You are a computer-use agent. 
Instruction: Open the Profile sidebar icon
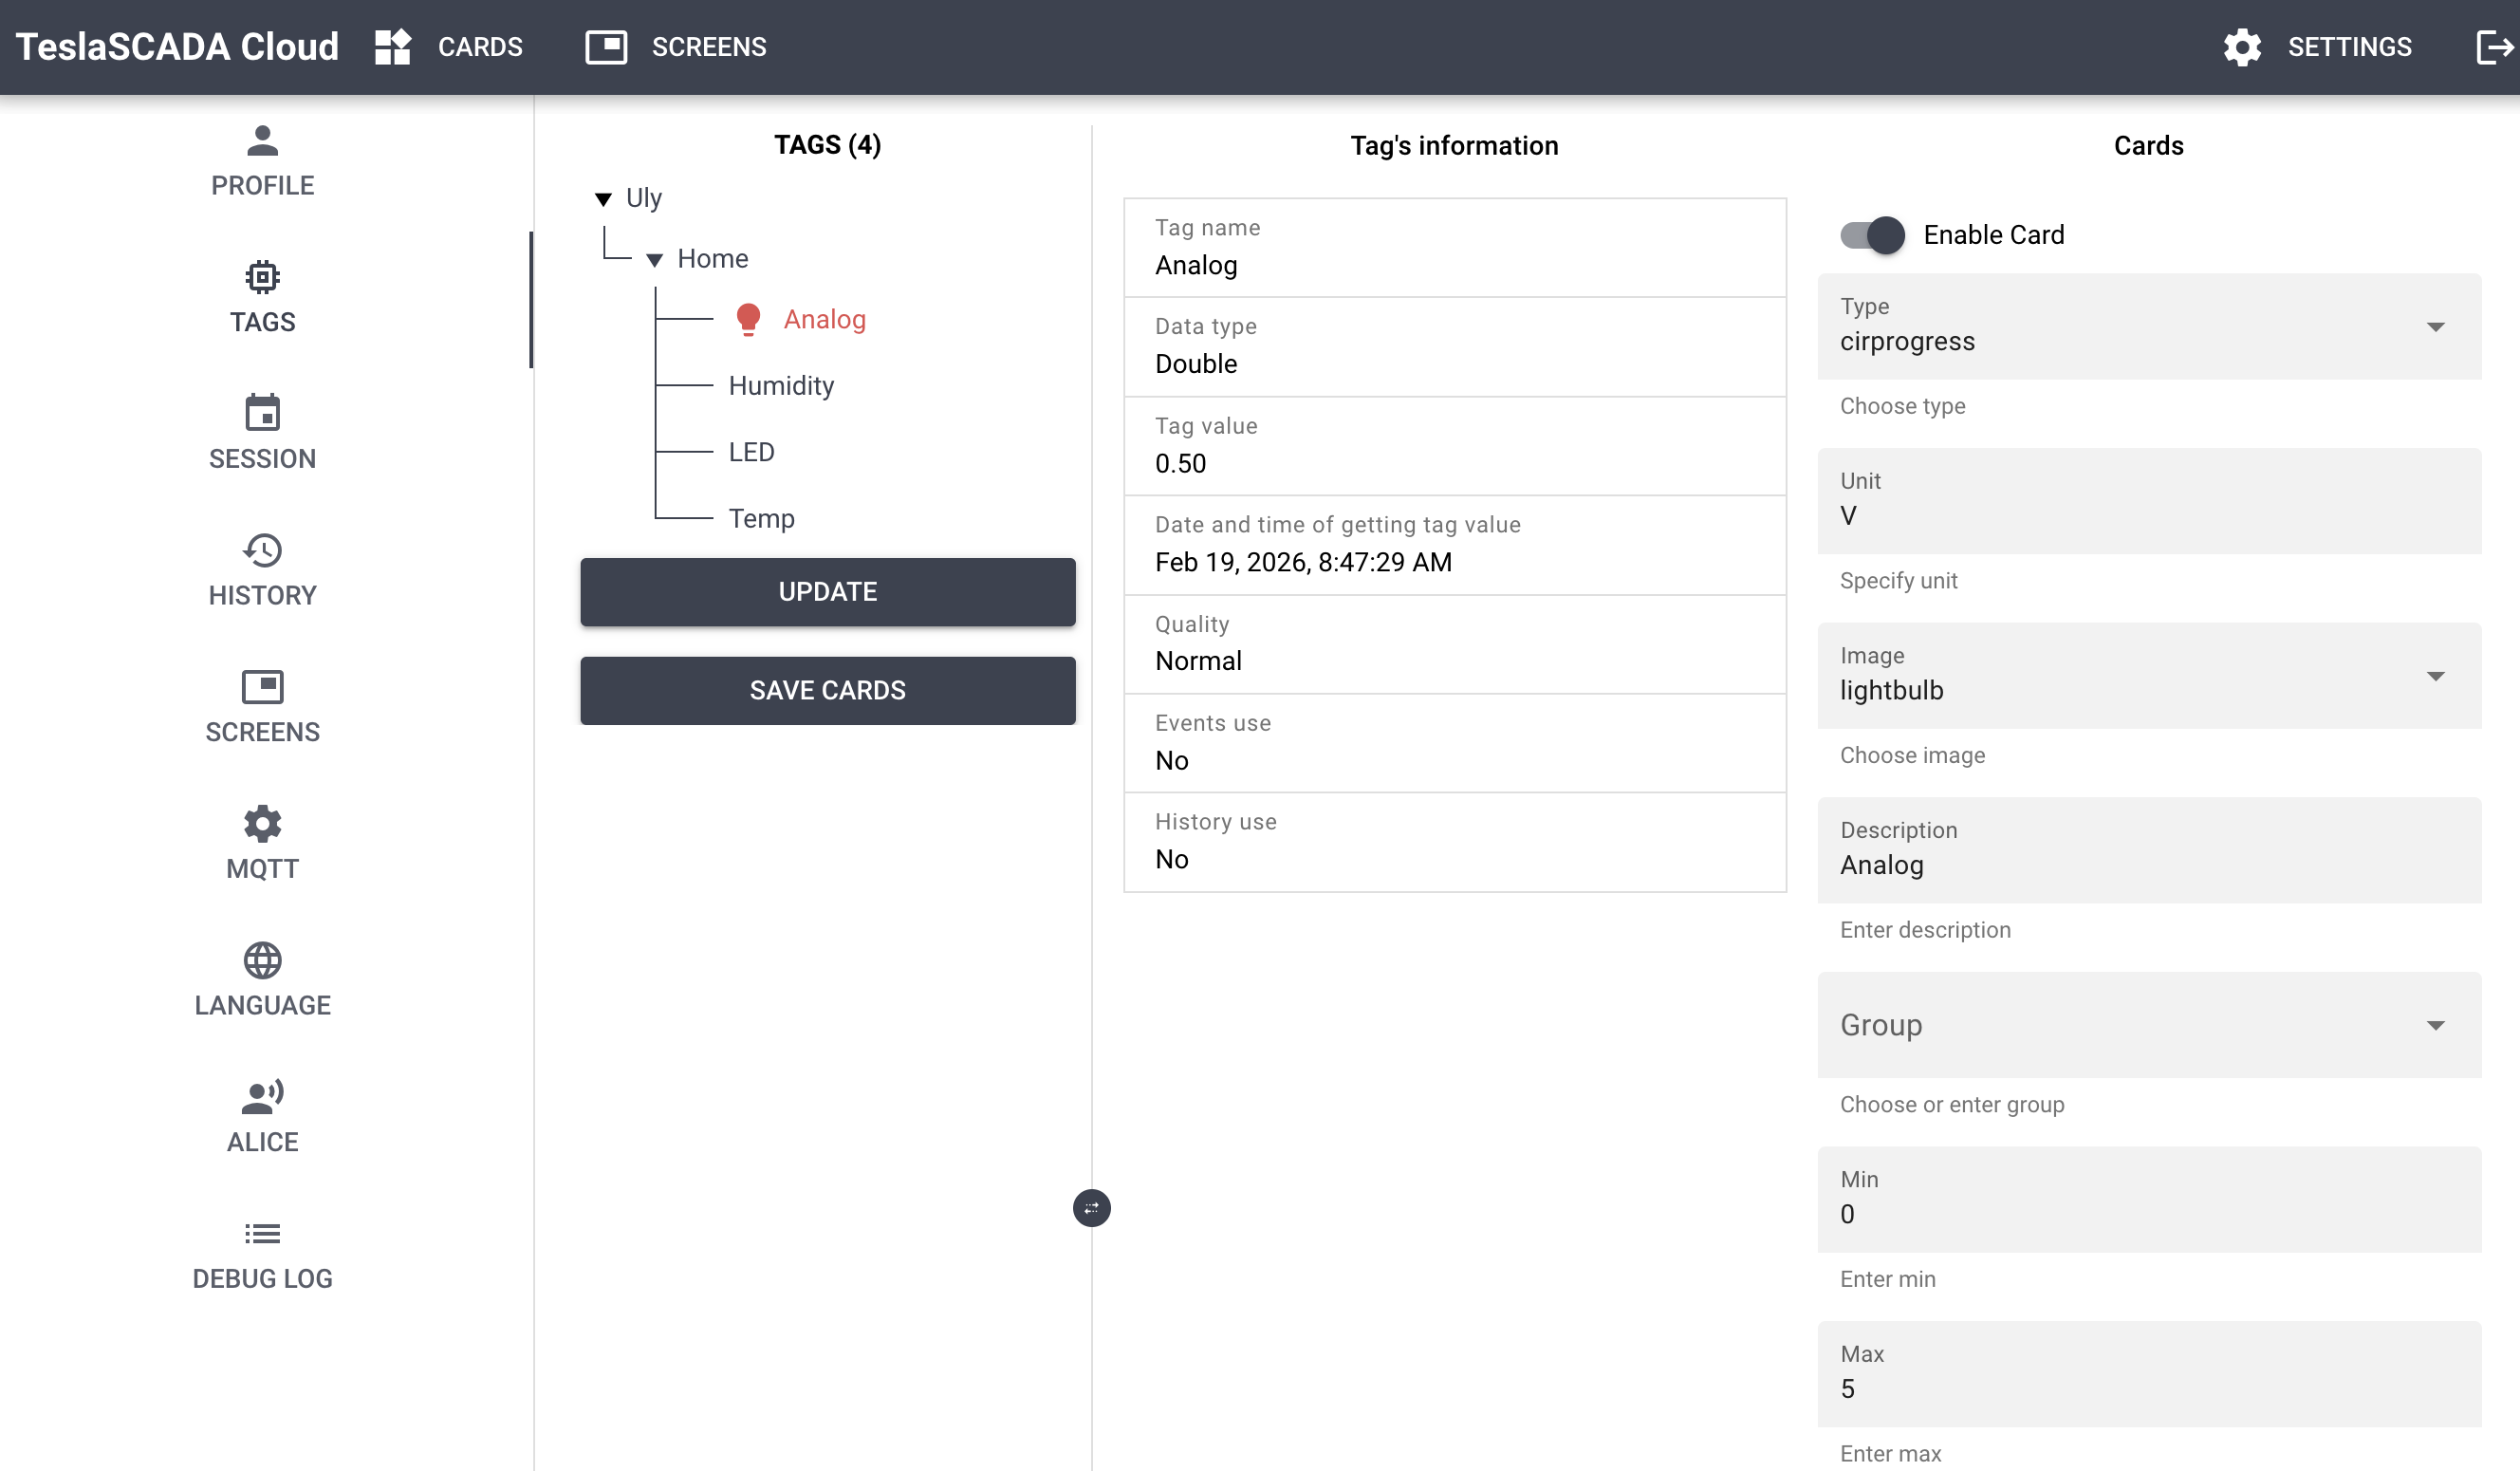pyautogui.click(x=262, y=141)
